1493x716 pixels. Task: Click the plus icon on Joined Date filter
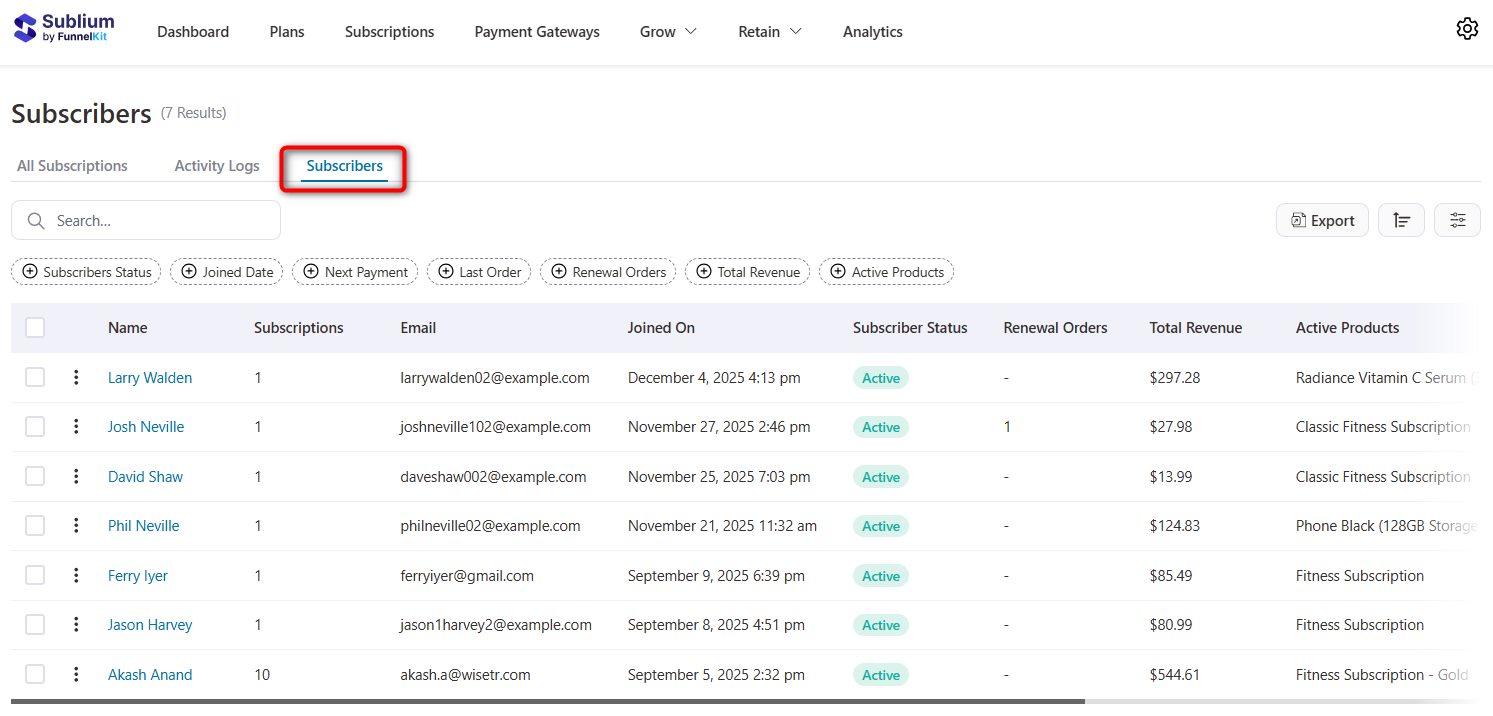coord(188,271)
